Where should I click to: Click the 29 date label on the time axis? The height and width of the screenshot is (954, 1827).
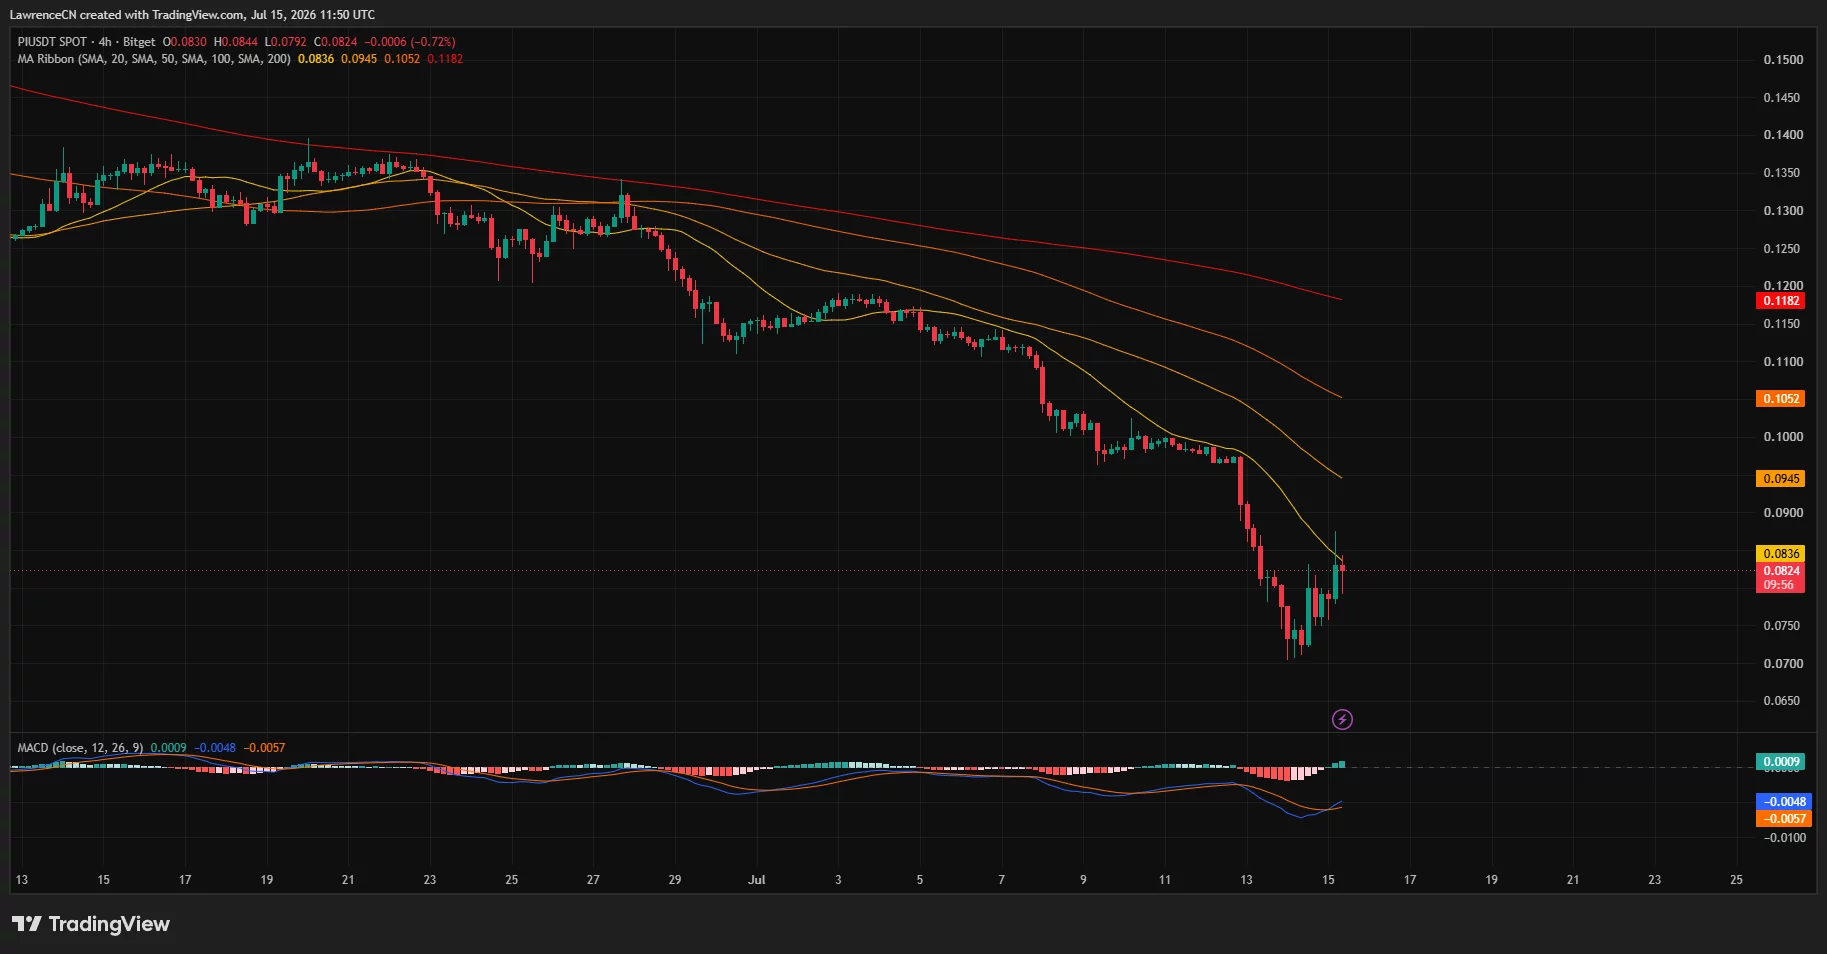pyautogui.click(x=675, y=880)
